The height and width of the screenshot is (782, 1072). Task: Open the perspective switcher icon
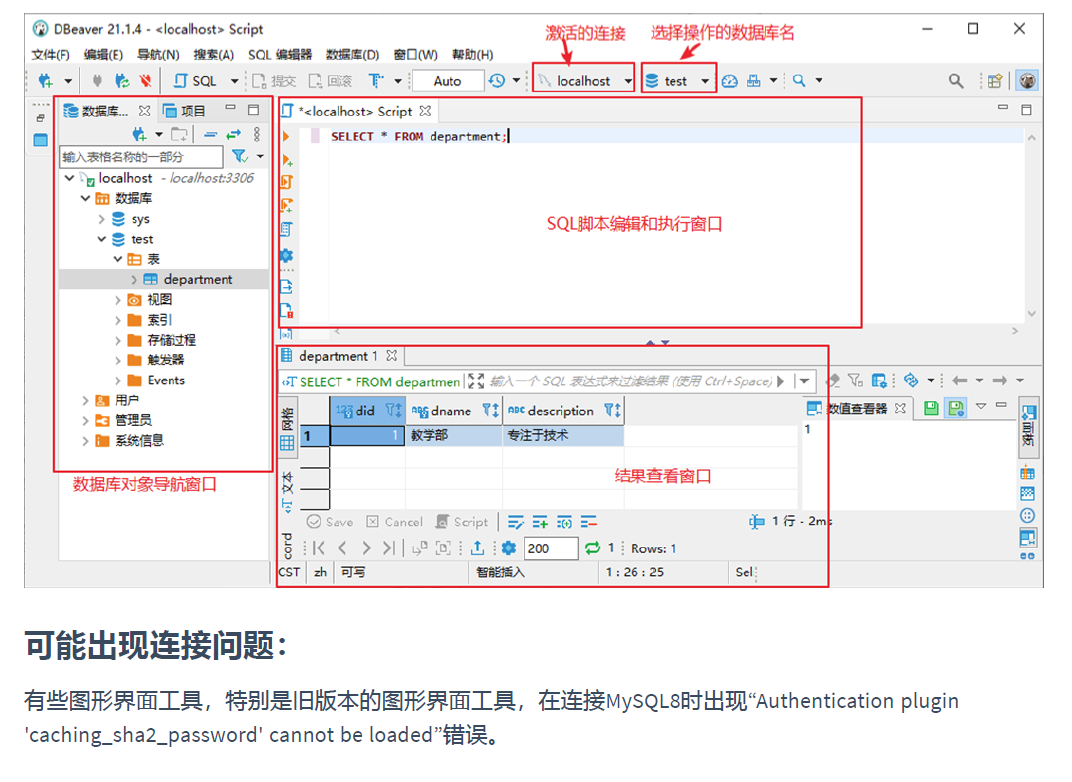[x=994, y=81]
